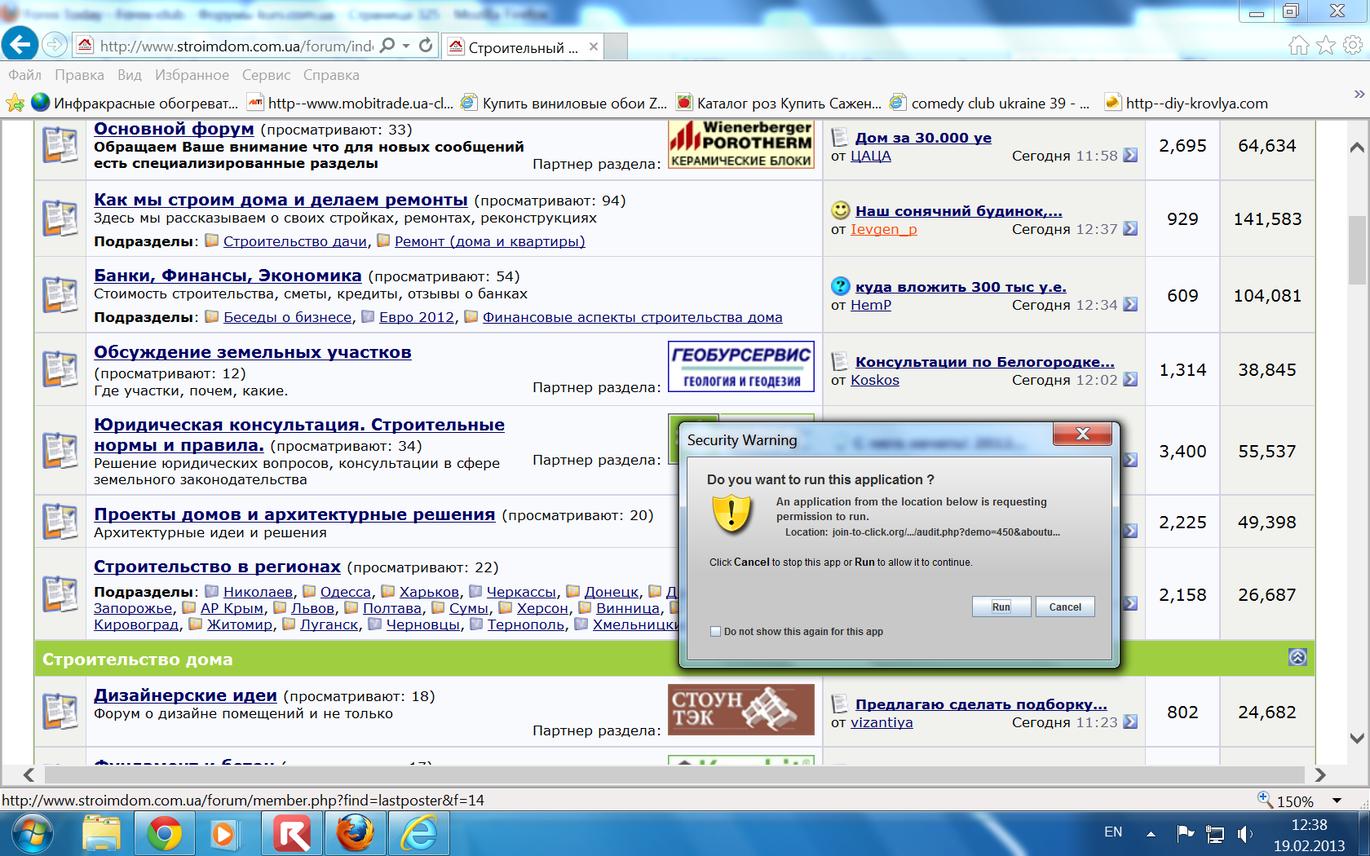The width and height of the screenshot is (1370, 856).
Task: Open the Файл menu
Action: [x=25, y=75]
